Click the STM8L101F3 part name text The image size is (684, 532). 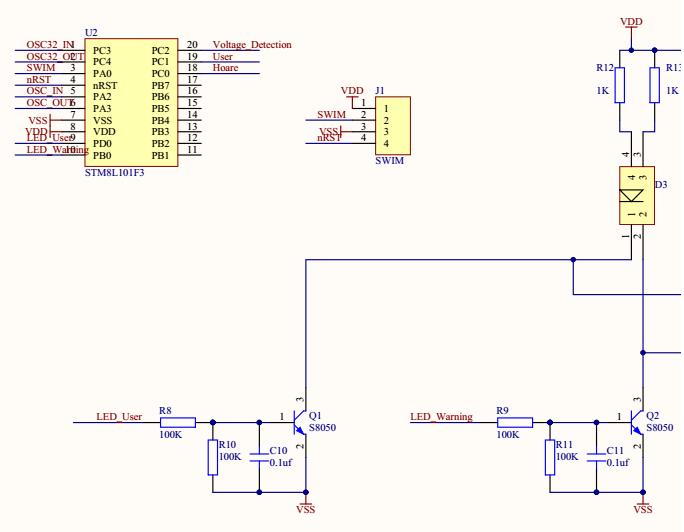coord(114,173)
